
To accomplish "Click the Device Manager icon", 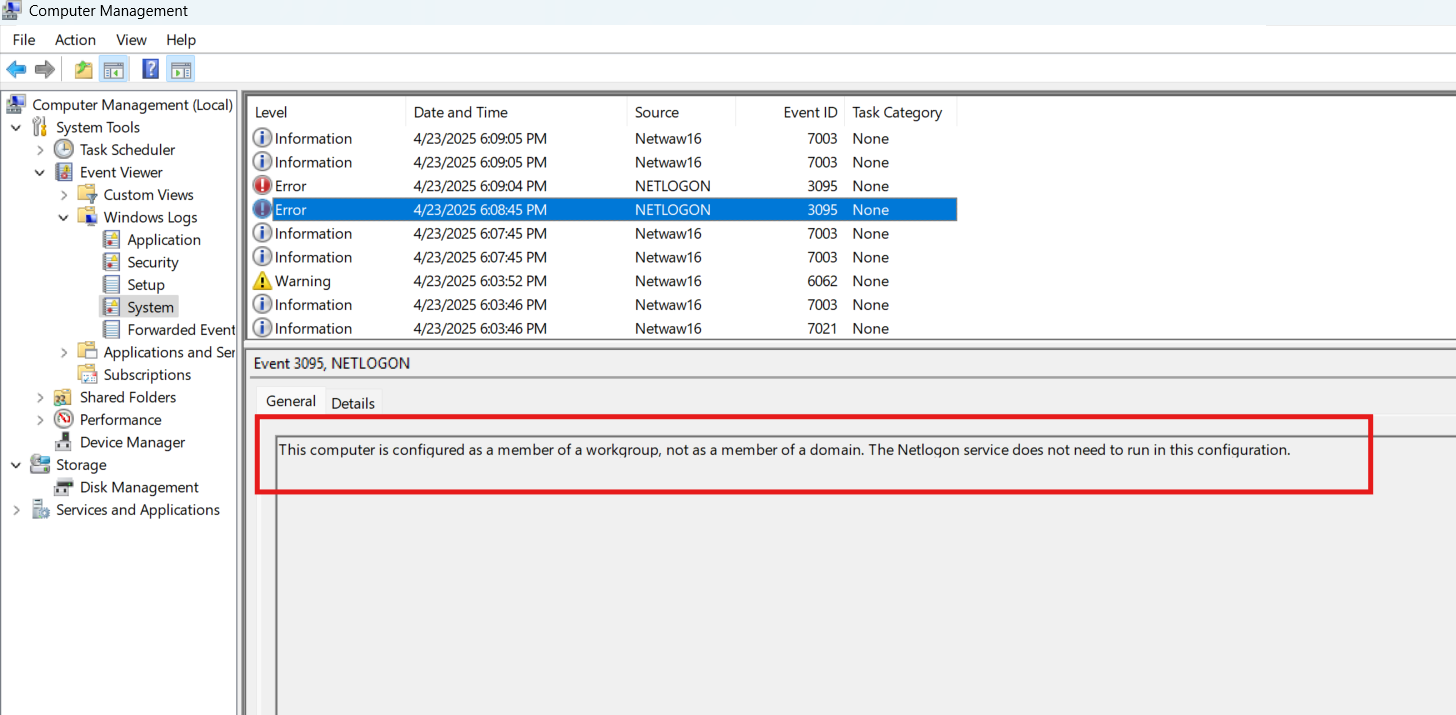I will pyautogui.click(x=64, y=442).
